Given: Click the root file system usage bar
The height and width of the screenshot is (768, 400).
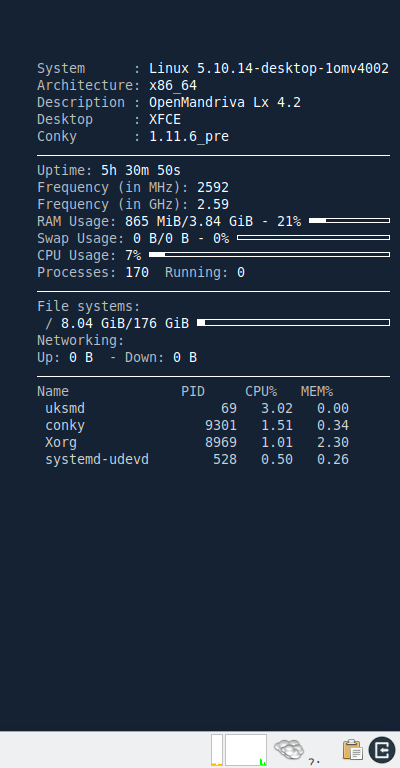Looking at the screenshot, I should tap(293, 323).
